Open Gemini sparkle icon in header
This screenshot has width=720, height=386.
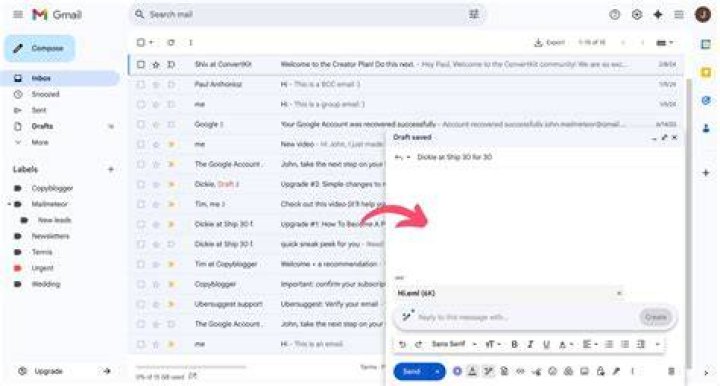[x=658, y=14]
